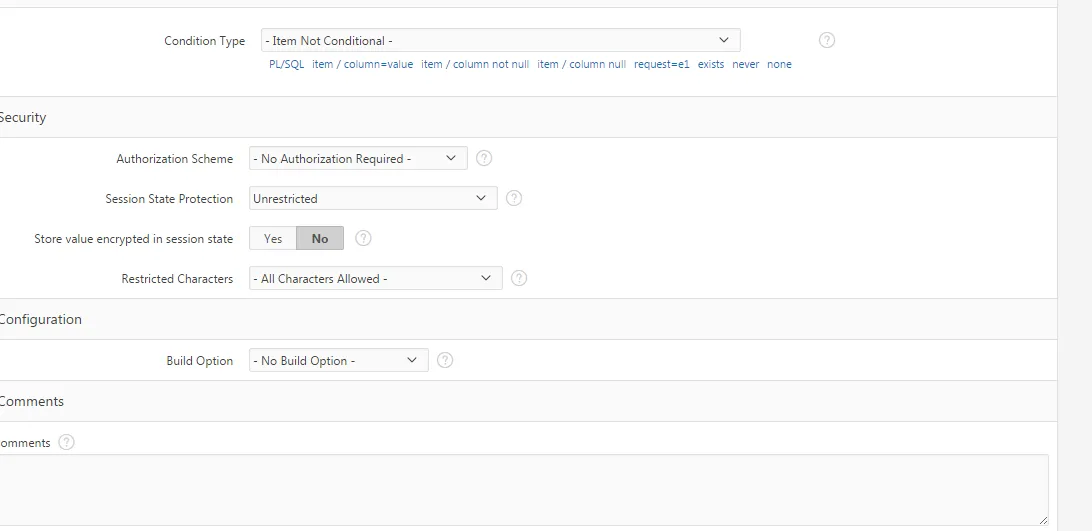The width and height of the screenshot is (1092, 531).
Task: Open the Condition Type dropdown
Action: click(500, 40)
